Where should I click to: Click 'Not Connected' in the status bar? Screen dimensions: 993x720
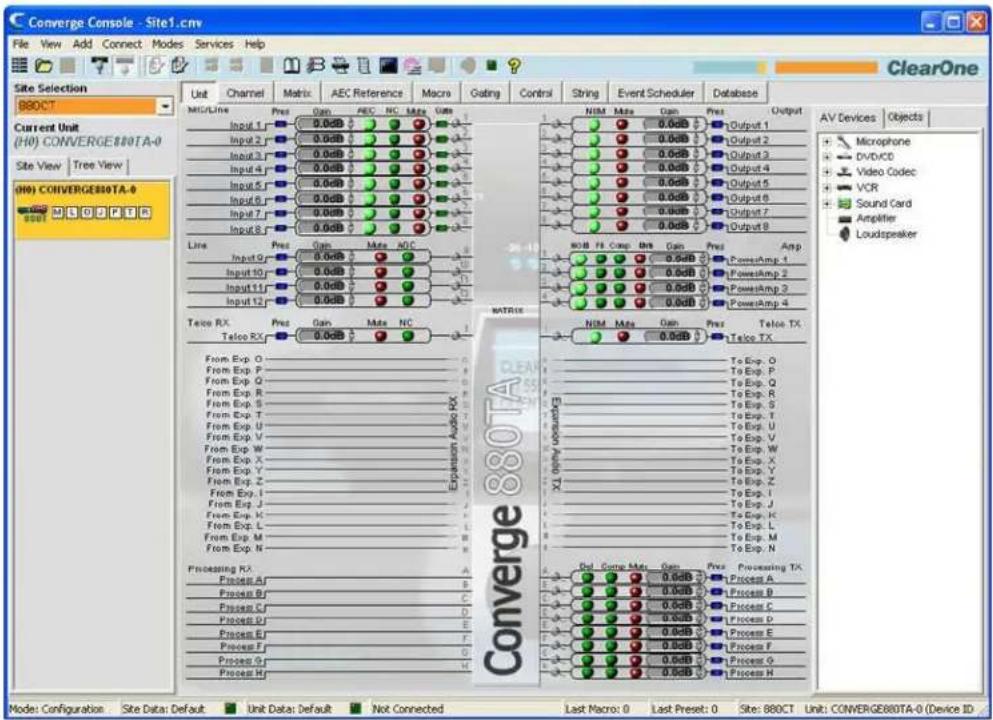tap(407, 709)
